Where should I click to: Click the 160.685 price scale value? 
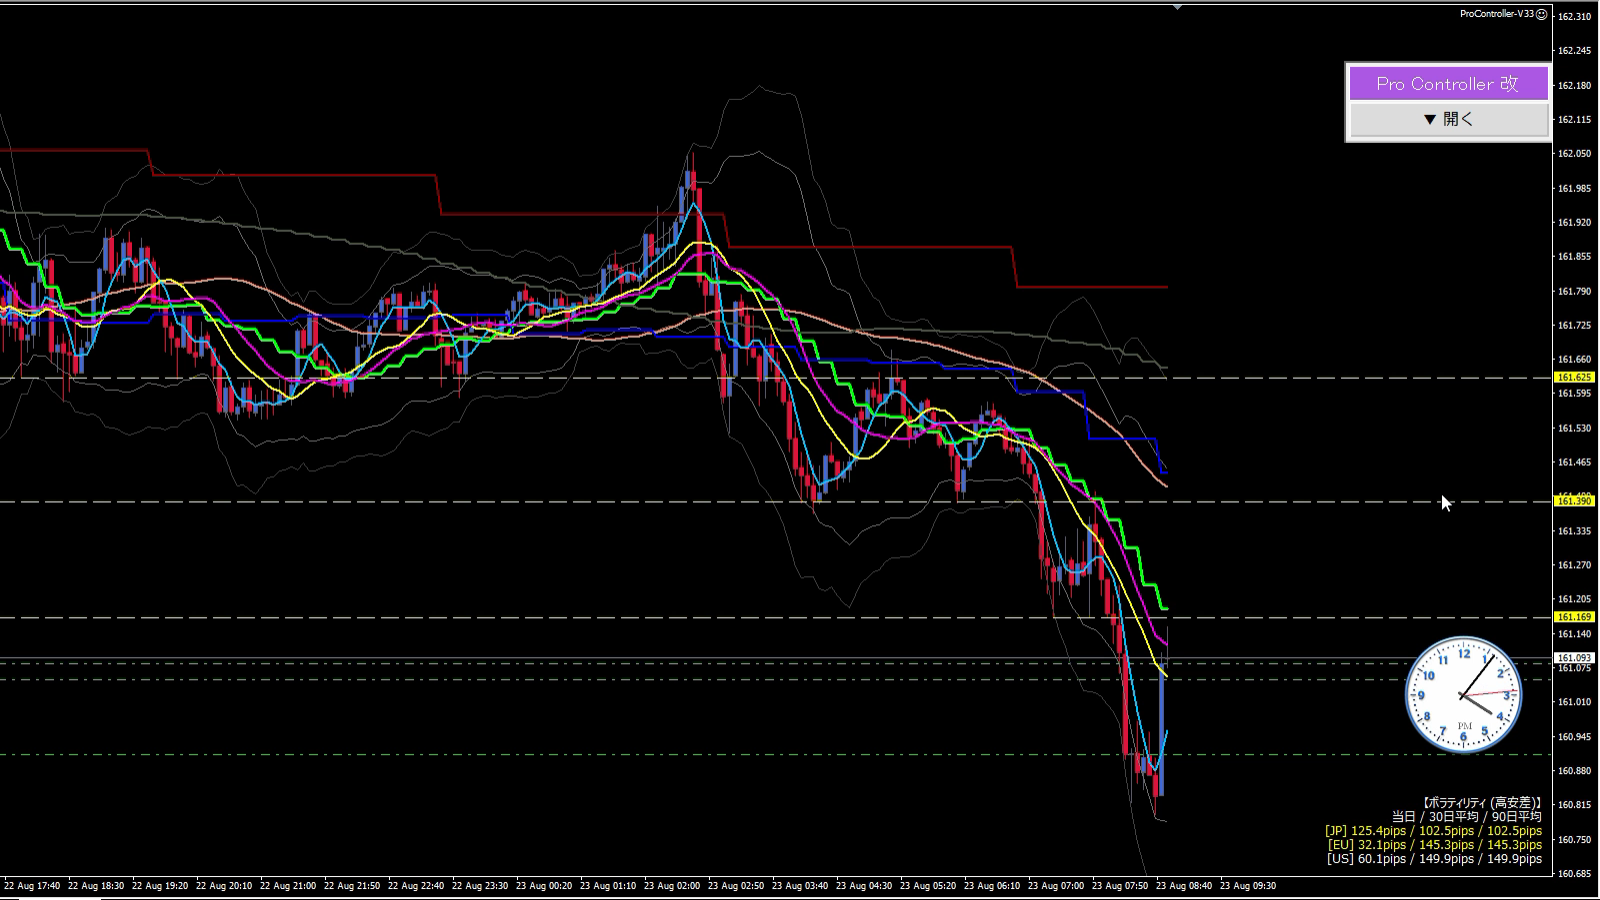click(x=1575, y=873)
